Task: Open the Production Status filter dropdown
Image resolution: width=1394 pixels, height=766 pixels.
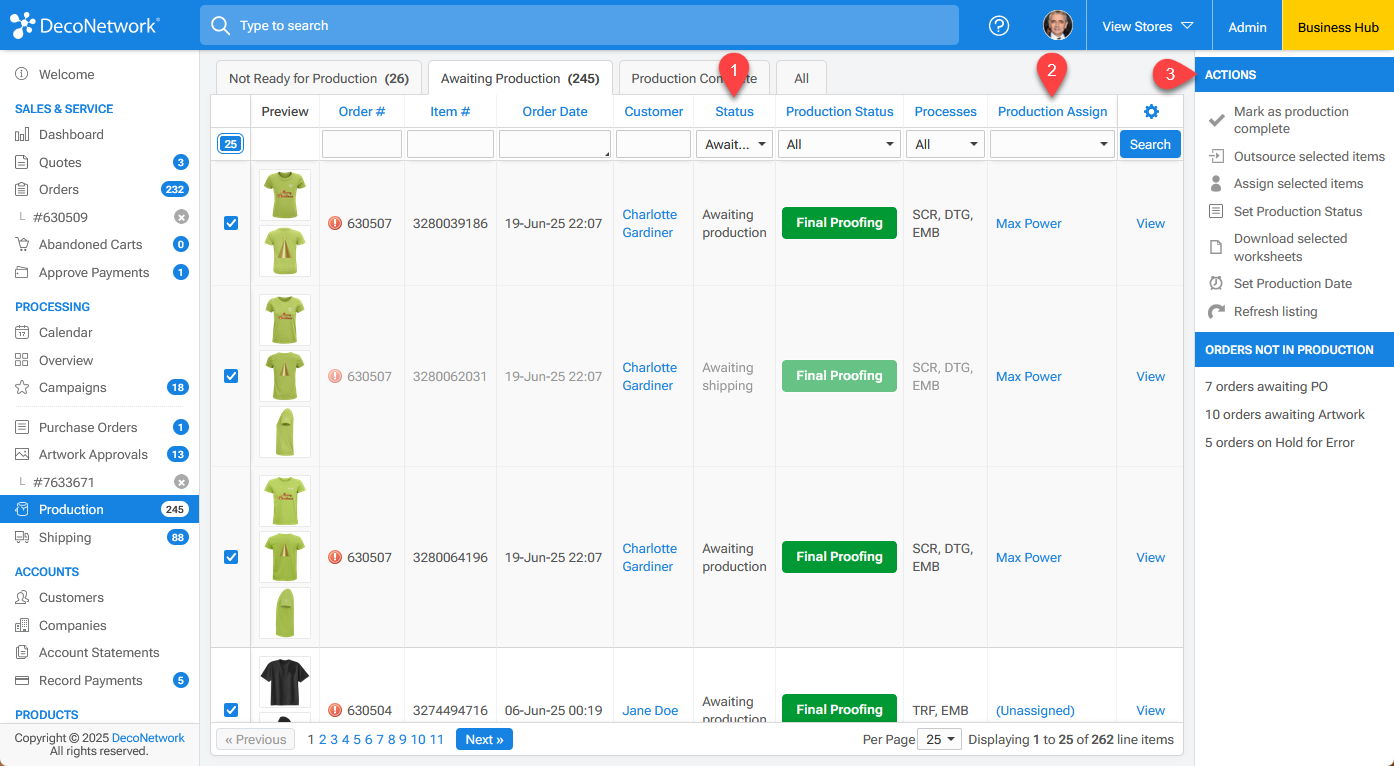Action: click(839, 145)
